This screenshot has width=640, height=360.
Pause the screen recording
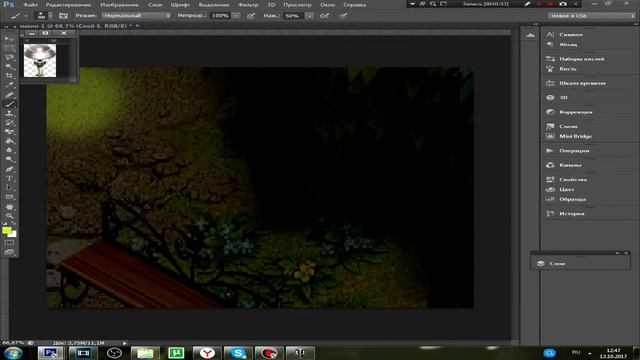(539, 4)
